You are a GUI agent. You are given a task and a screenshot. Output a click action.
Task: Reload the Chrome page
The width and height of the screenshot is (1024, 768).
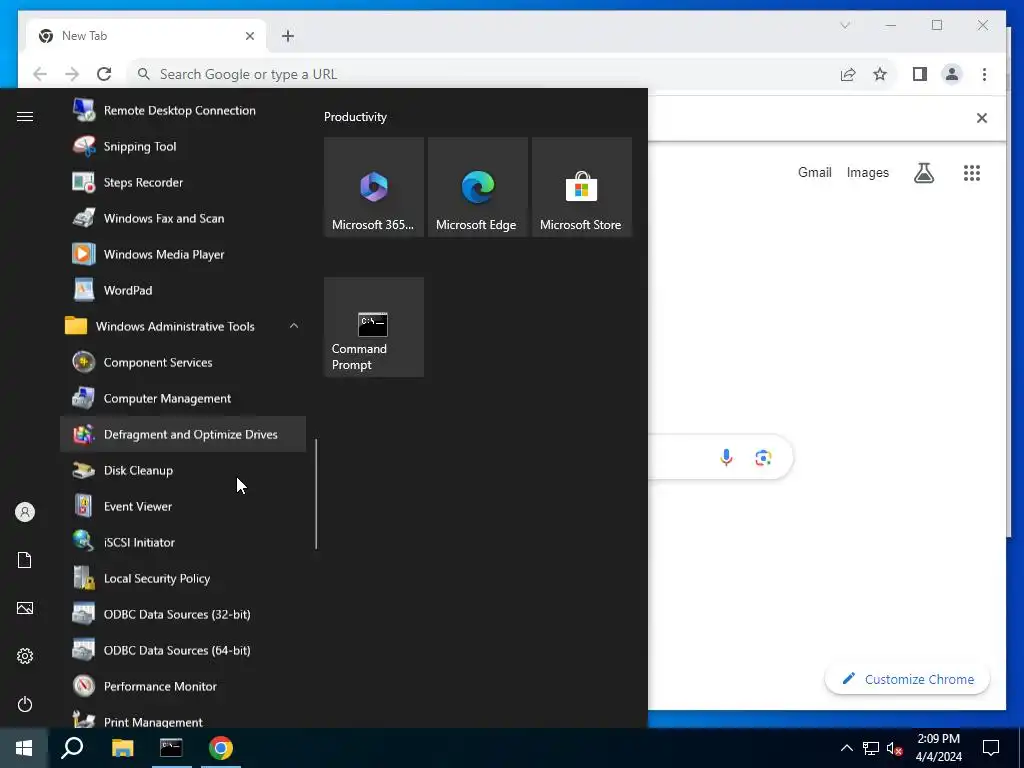104,74
